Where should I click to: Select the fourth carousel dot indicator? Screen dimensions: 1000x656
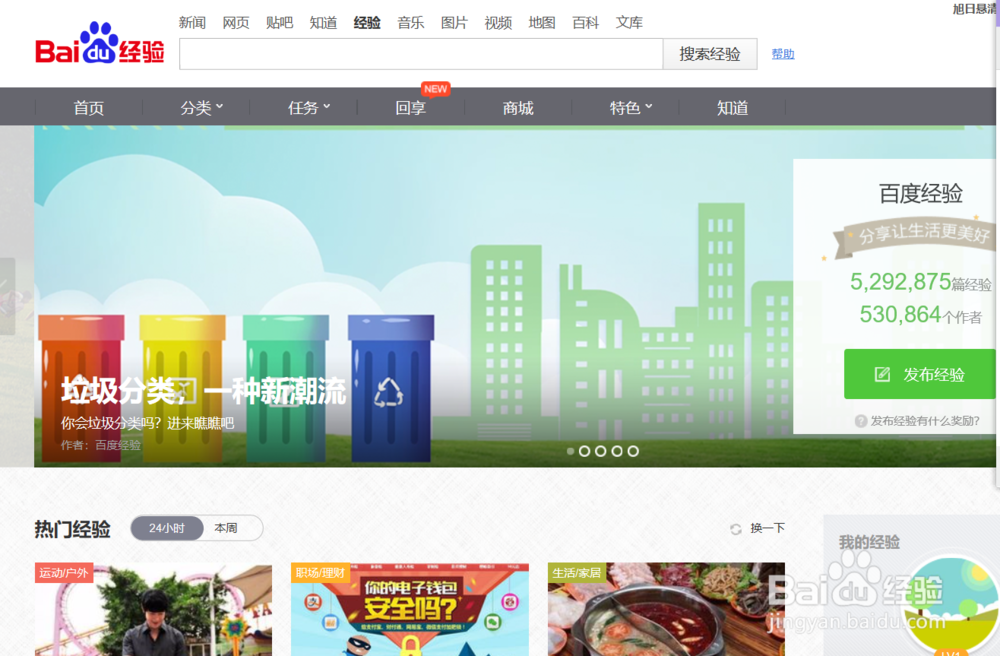pos(617,451)
